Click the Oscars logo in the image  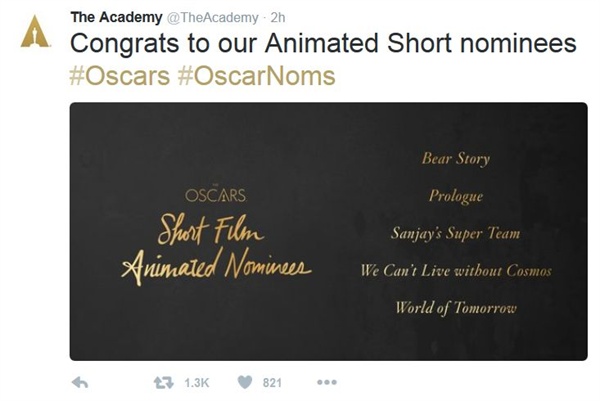point(216,195)
